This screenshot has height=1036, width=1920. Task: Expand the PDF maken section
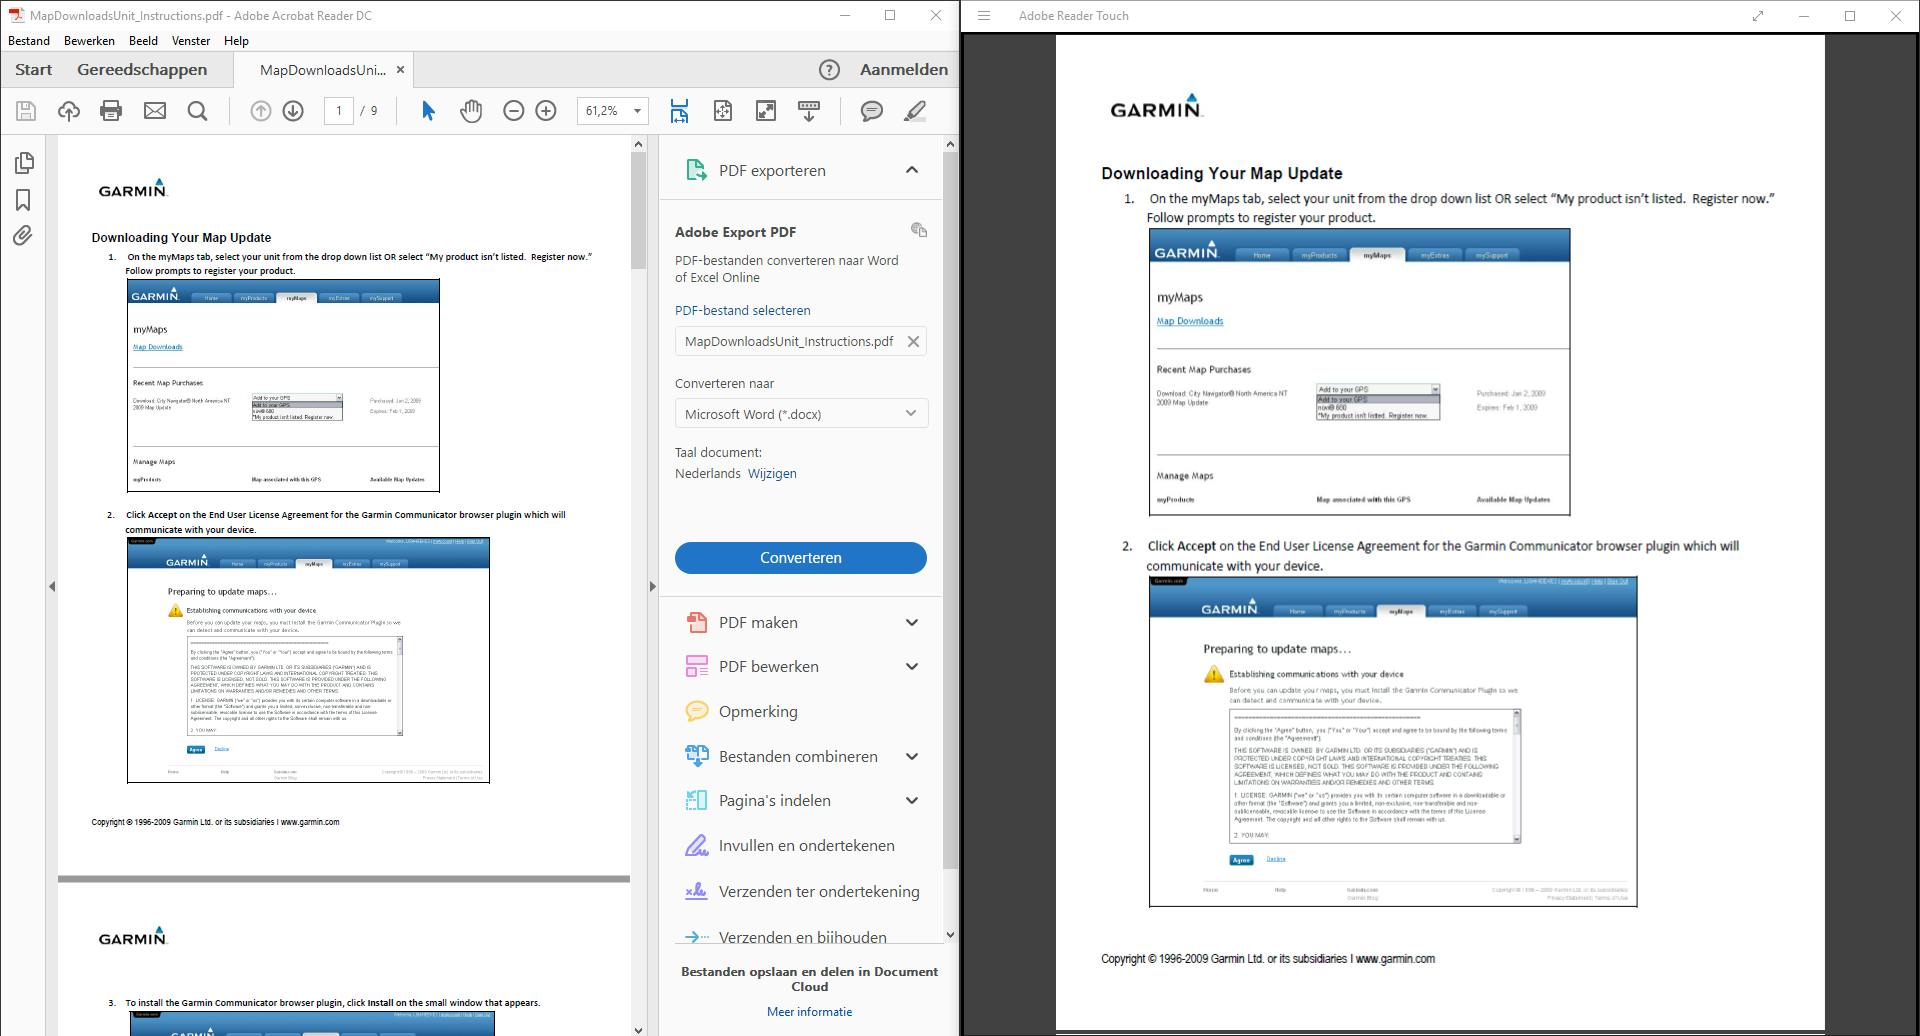(912, 623)
